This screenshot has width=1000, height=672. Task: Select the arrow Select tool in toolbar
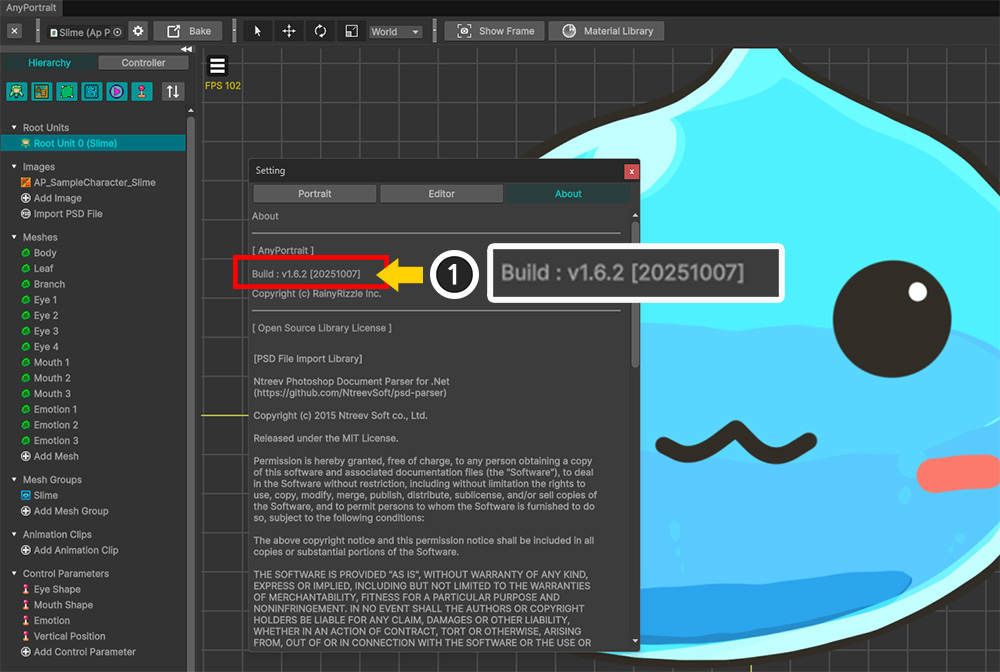tap(257, 31)
